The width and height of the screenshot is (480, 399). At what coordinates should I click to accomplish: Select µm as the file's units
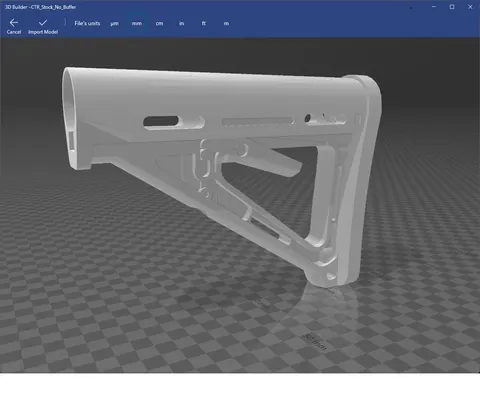point(114,23)
